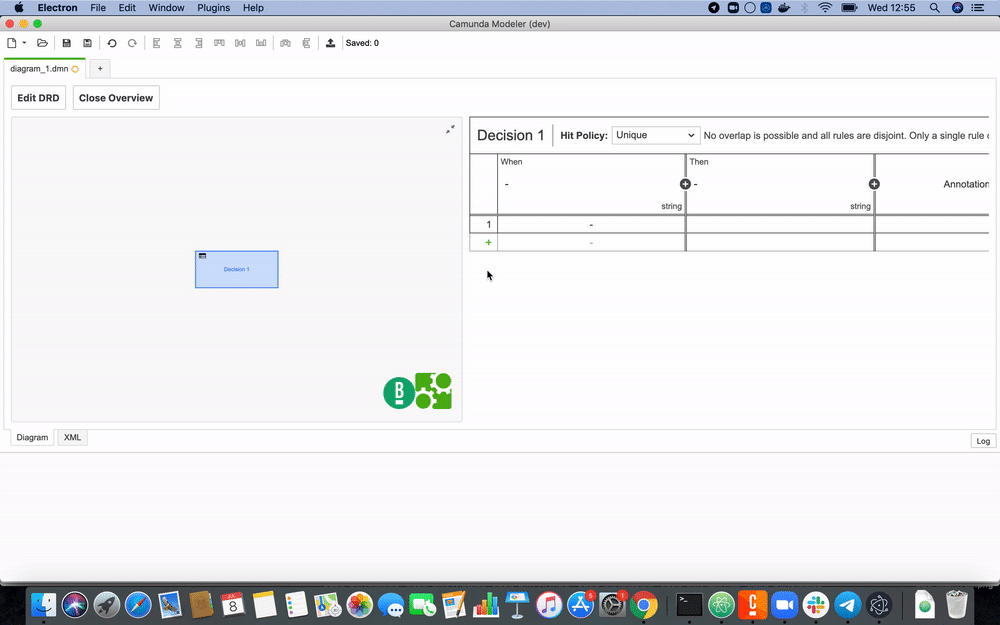Open Slack from the Dock
This screenshot has height=625, width=1000.
click(816, 605)
